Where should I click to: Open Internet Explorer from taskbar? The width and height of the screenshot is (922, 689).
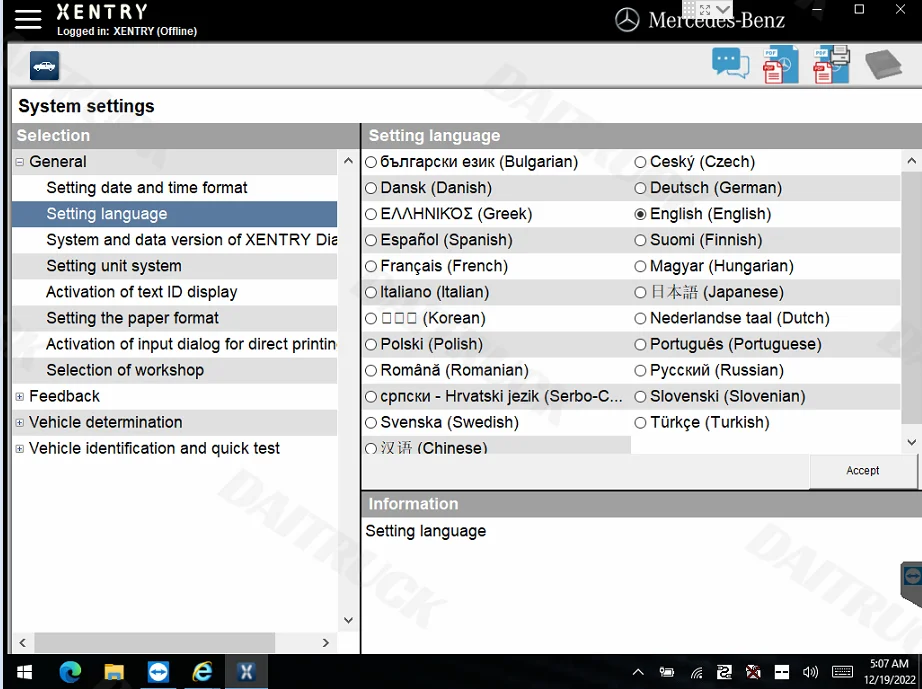click(202, 672)
